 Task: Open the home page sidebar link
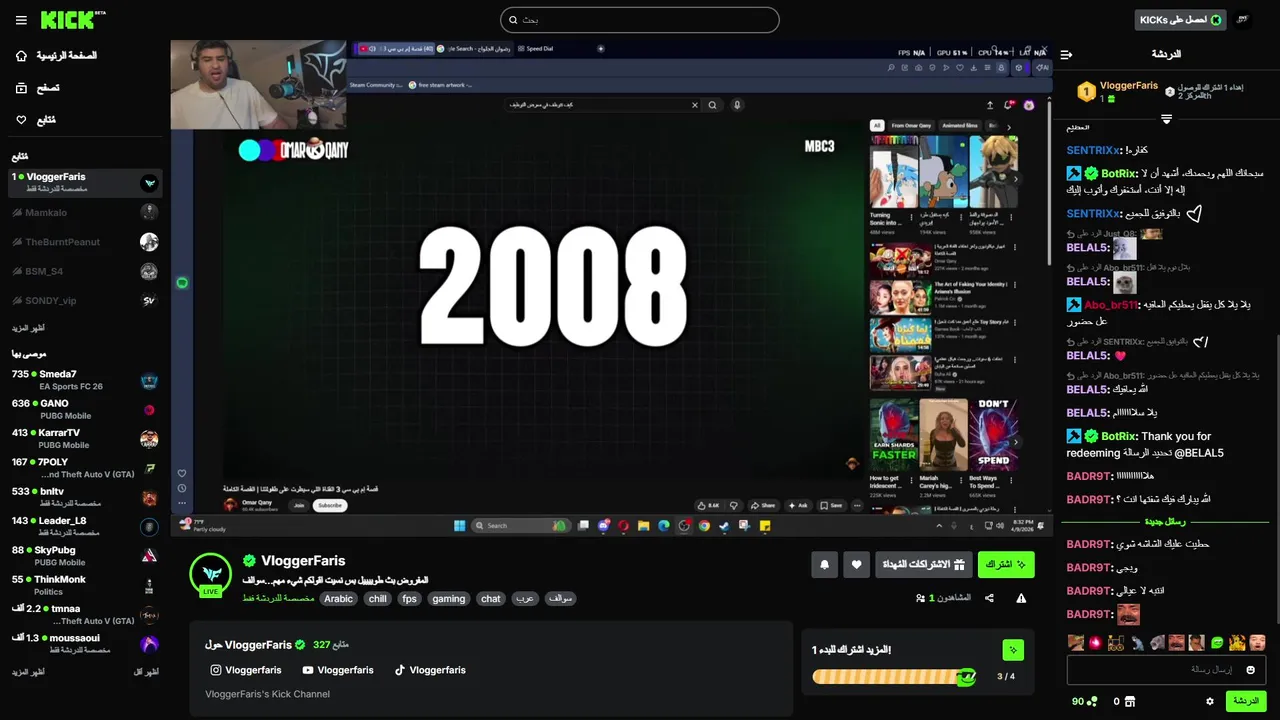[x=56, y=55]
